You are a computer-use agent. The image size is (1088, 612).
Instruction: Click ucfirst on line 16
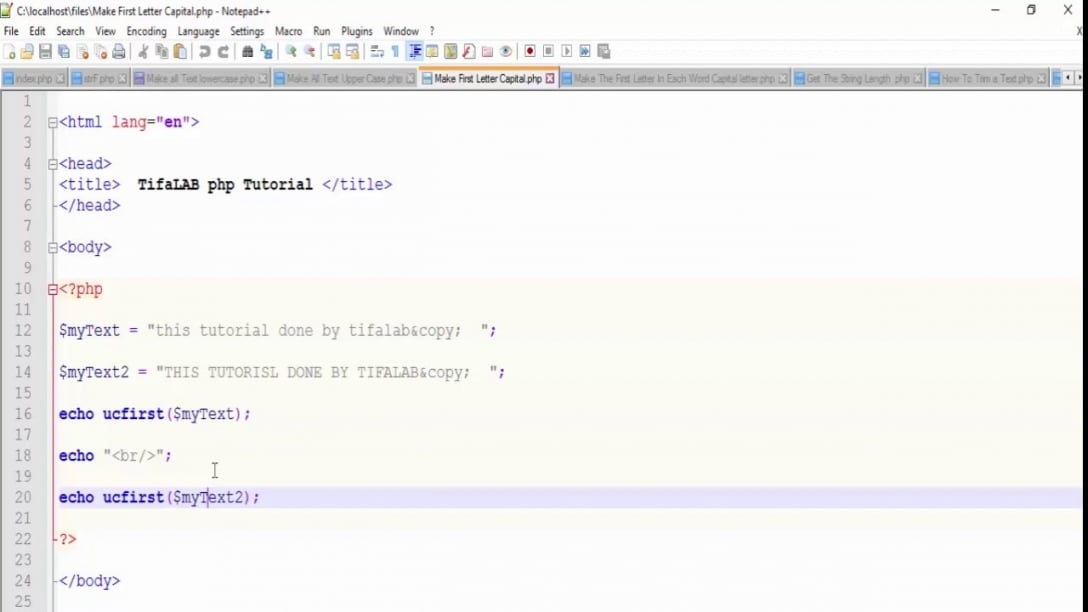coord(133,414)
